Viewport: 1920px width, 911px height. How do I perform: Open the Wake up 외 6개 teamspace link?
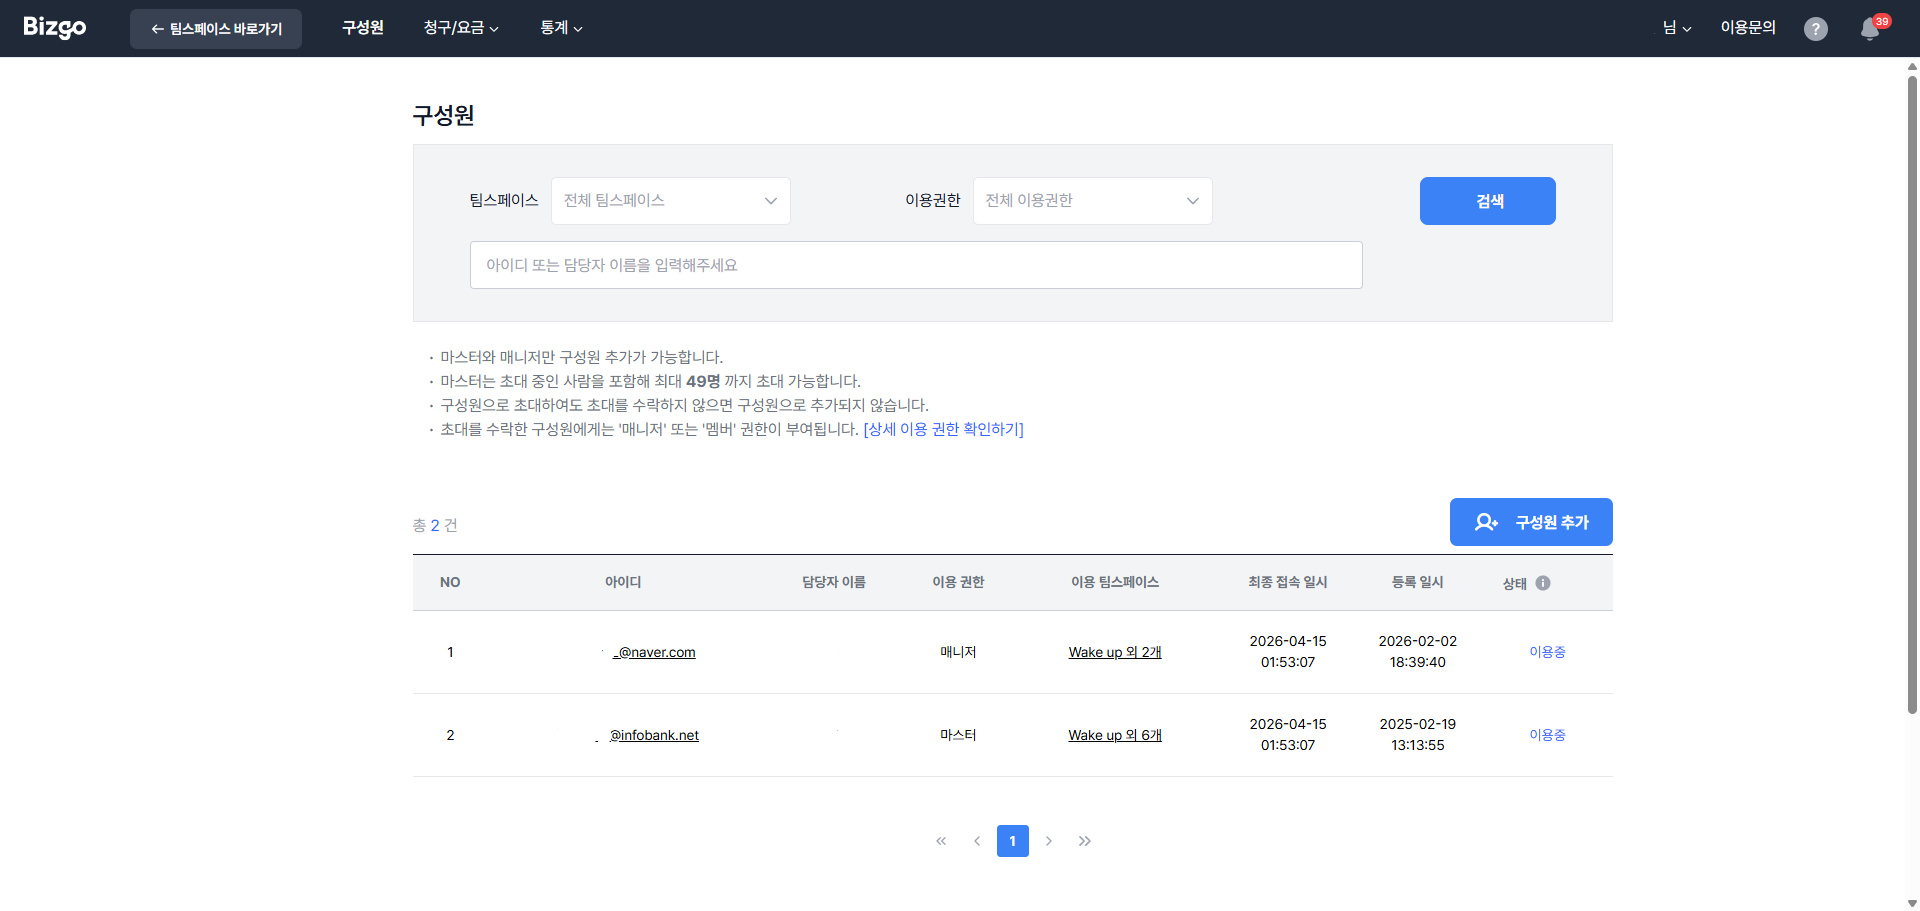coord(1114,734)
